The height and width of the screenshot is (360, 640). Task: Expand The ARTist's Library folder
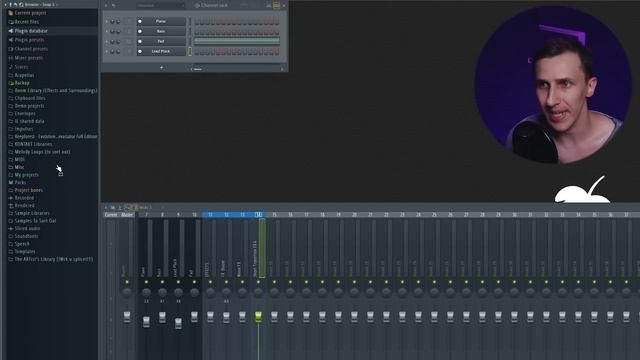pyautogui.click(x=53, y=259)
